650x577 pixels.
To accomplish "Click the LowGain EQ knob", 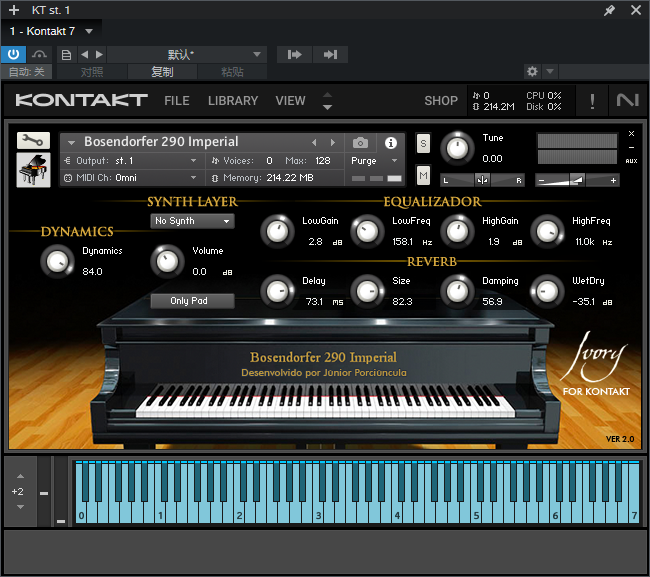I will tap(277, 231).
